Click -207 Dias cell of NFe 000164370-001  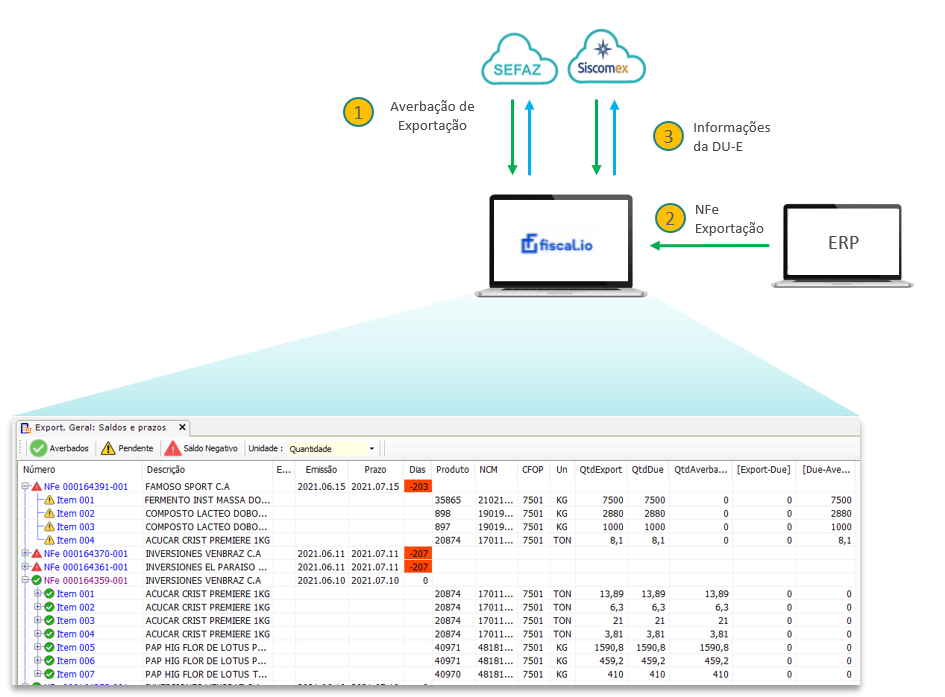(418, 554)
